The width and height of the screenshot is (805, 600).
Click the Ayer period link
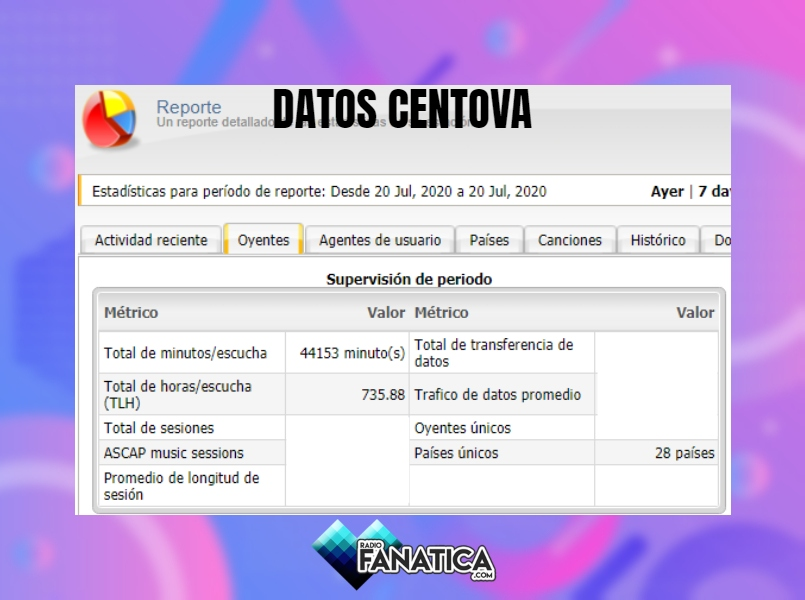(667, 191)
